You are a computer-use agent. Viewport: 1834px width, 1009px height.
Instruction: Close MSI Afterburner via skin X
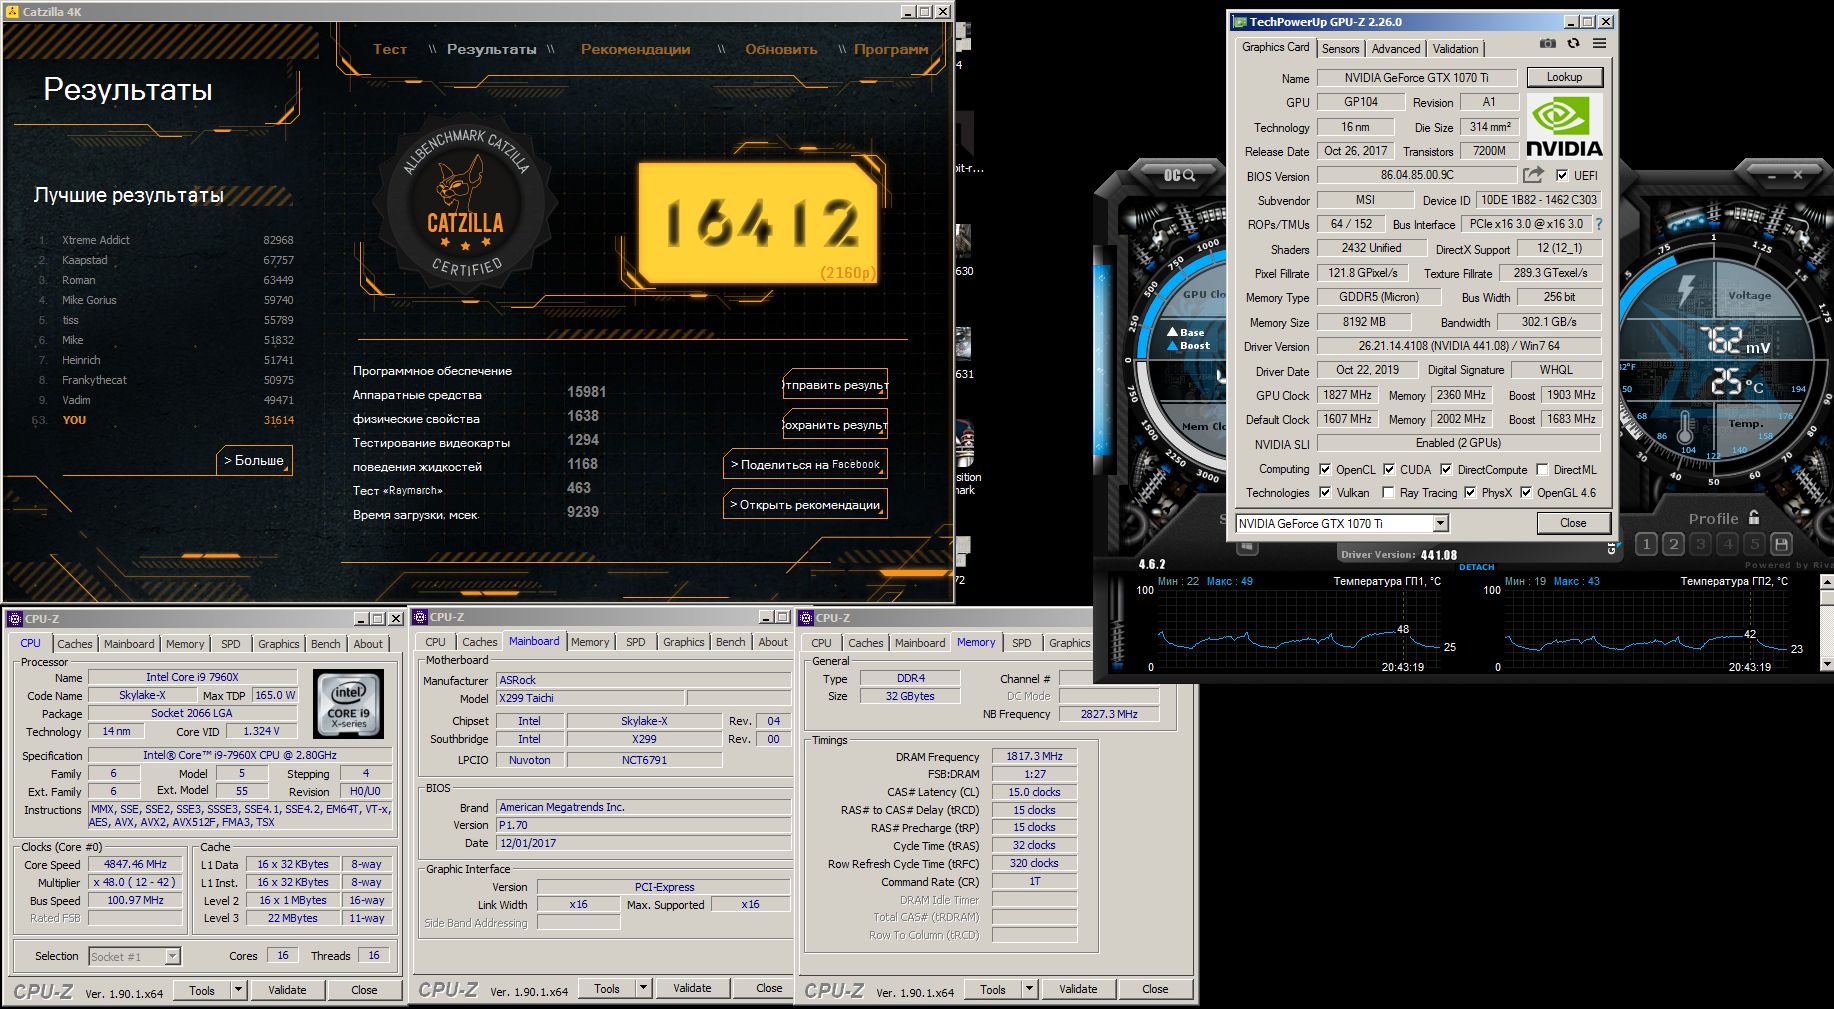tap(1798, 175)
